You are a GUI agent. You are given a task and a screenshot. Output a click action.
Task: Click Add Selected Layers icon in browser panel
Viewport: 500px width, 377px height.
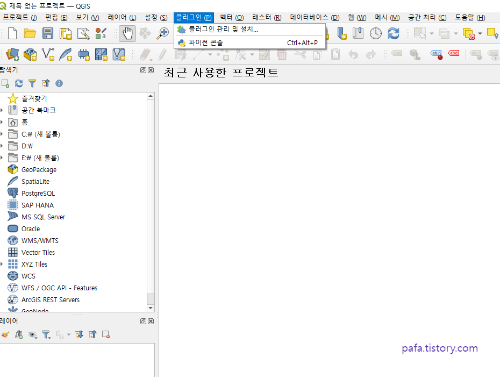click(5, 83)
